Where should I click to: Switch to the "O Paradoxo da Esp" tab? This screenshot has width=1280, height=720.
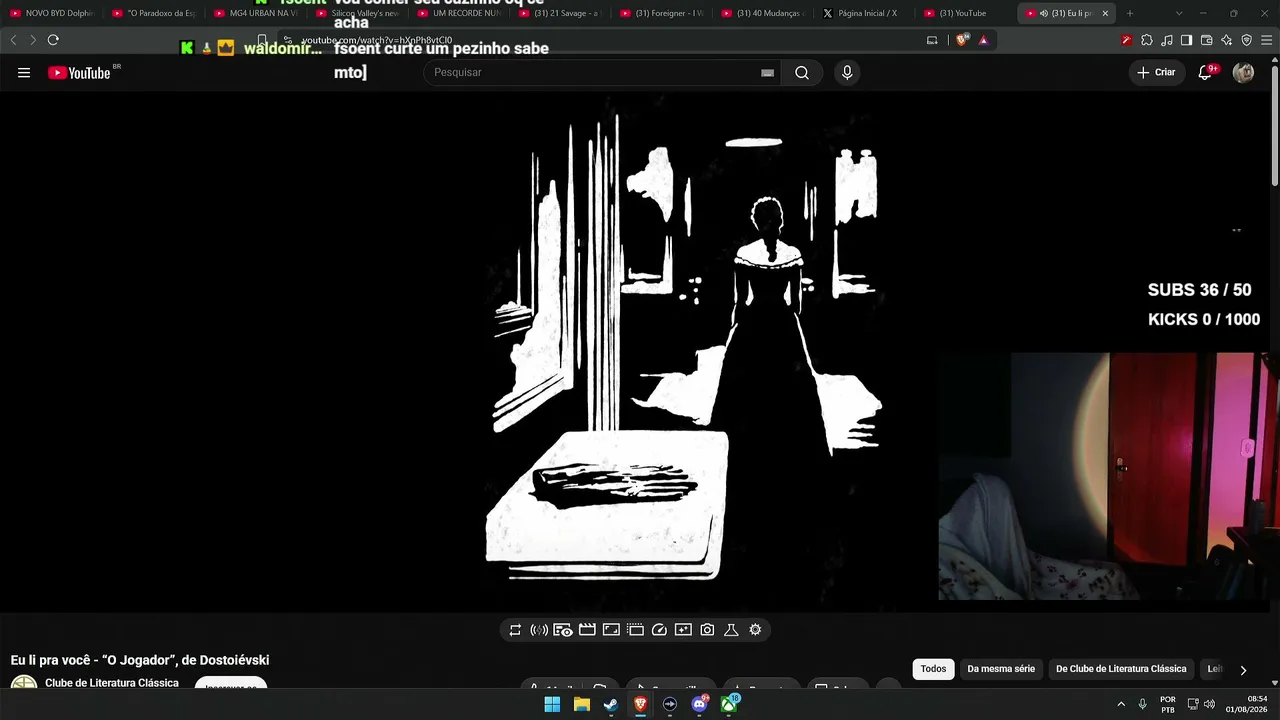click(x=153, y=13)
